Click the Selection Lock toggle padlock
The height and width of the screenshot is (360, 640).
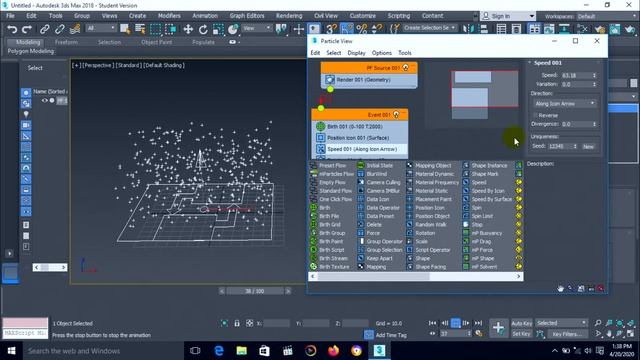click(237, 323)
